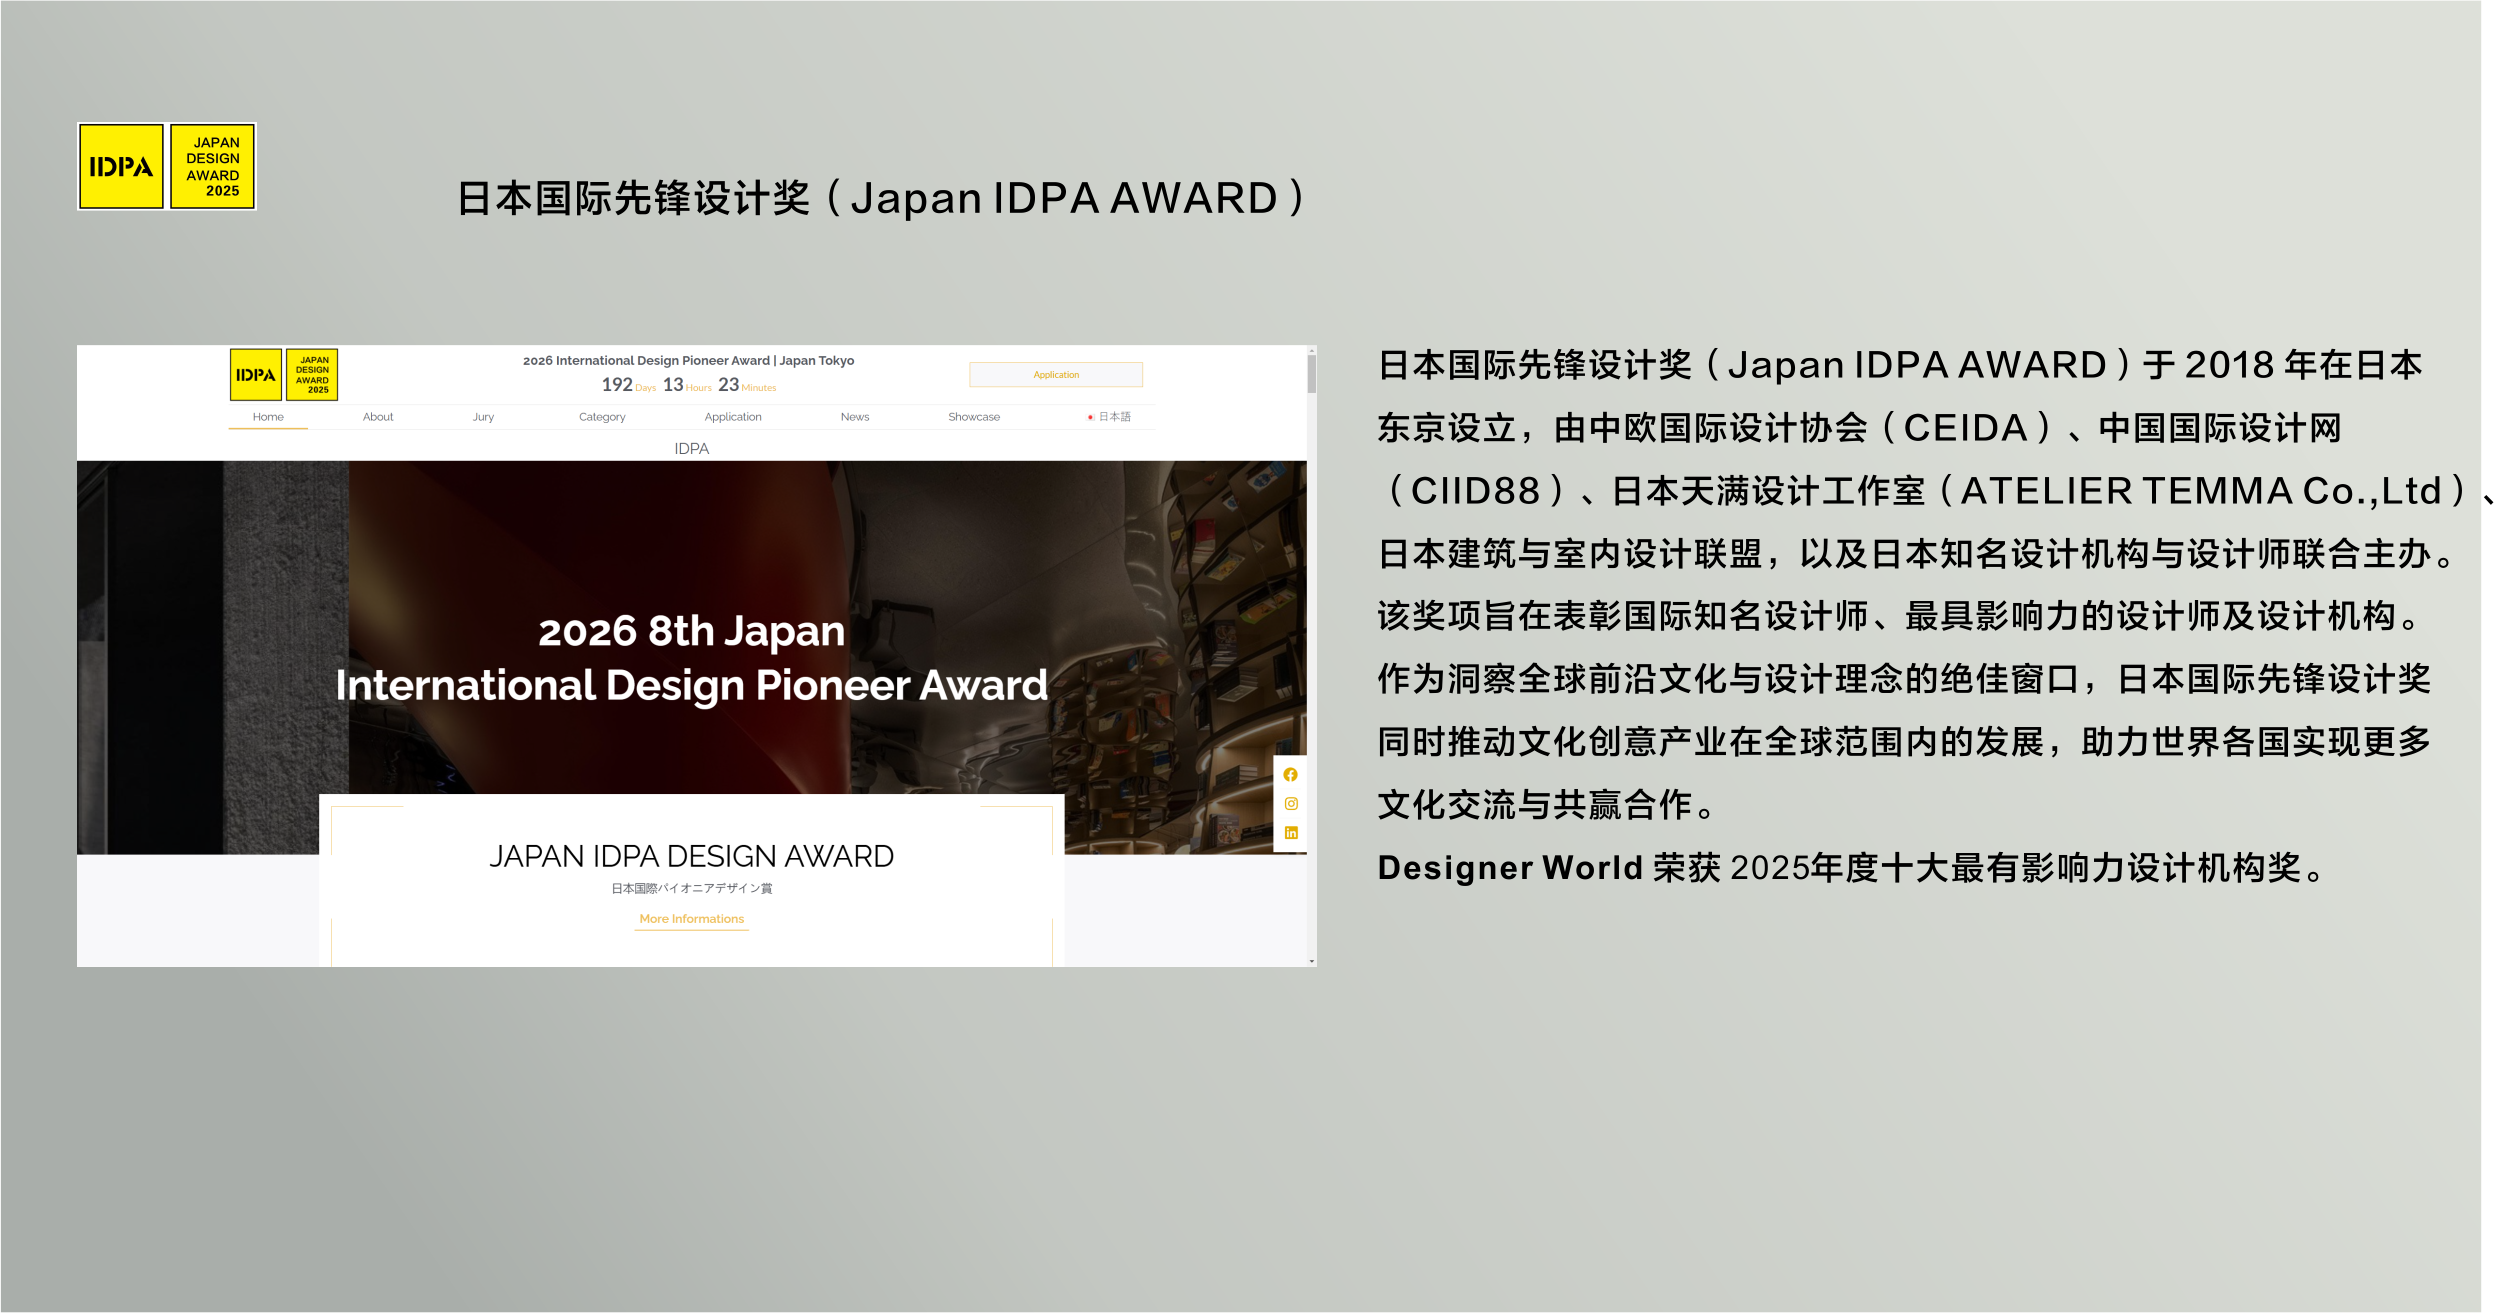Go to the About menu item
2494x1313 pixels.
pos(378,417)
